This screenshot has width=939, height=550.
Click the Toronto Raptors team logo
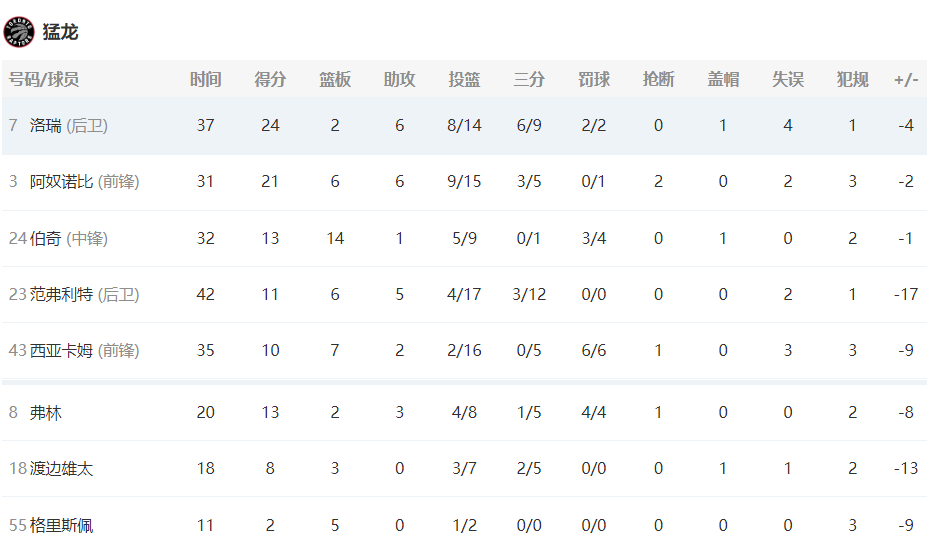point(19,32)
